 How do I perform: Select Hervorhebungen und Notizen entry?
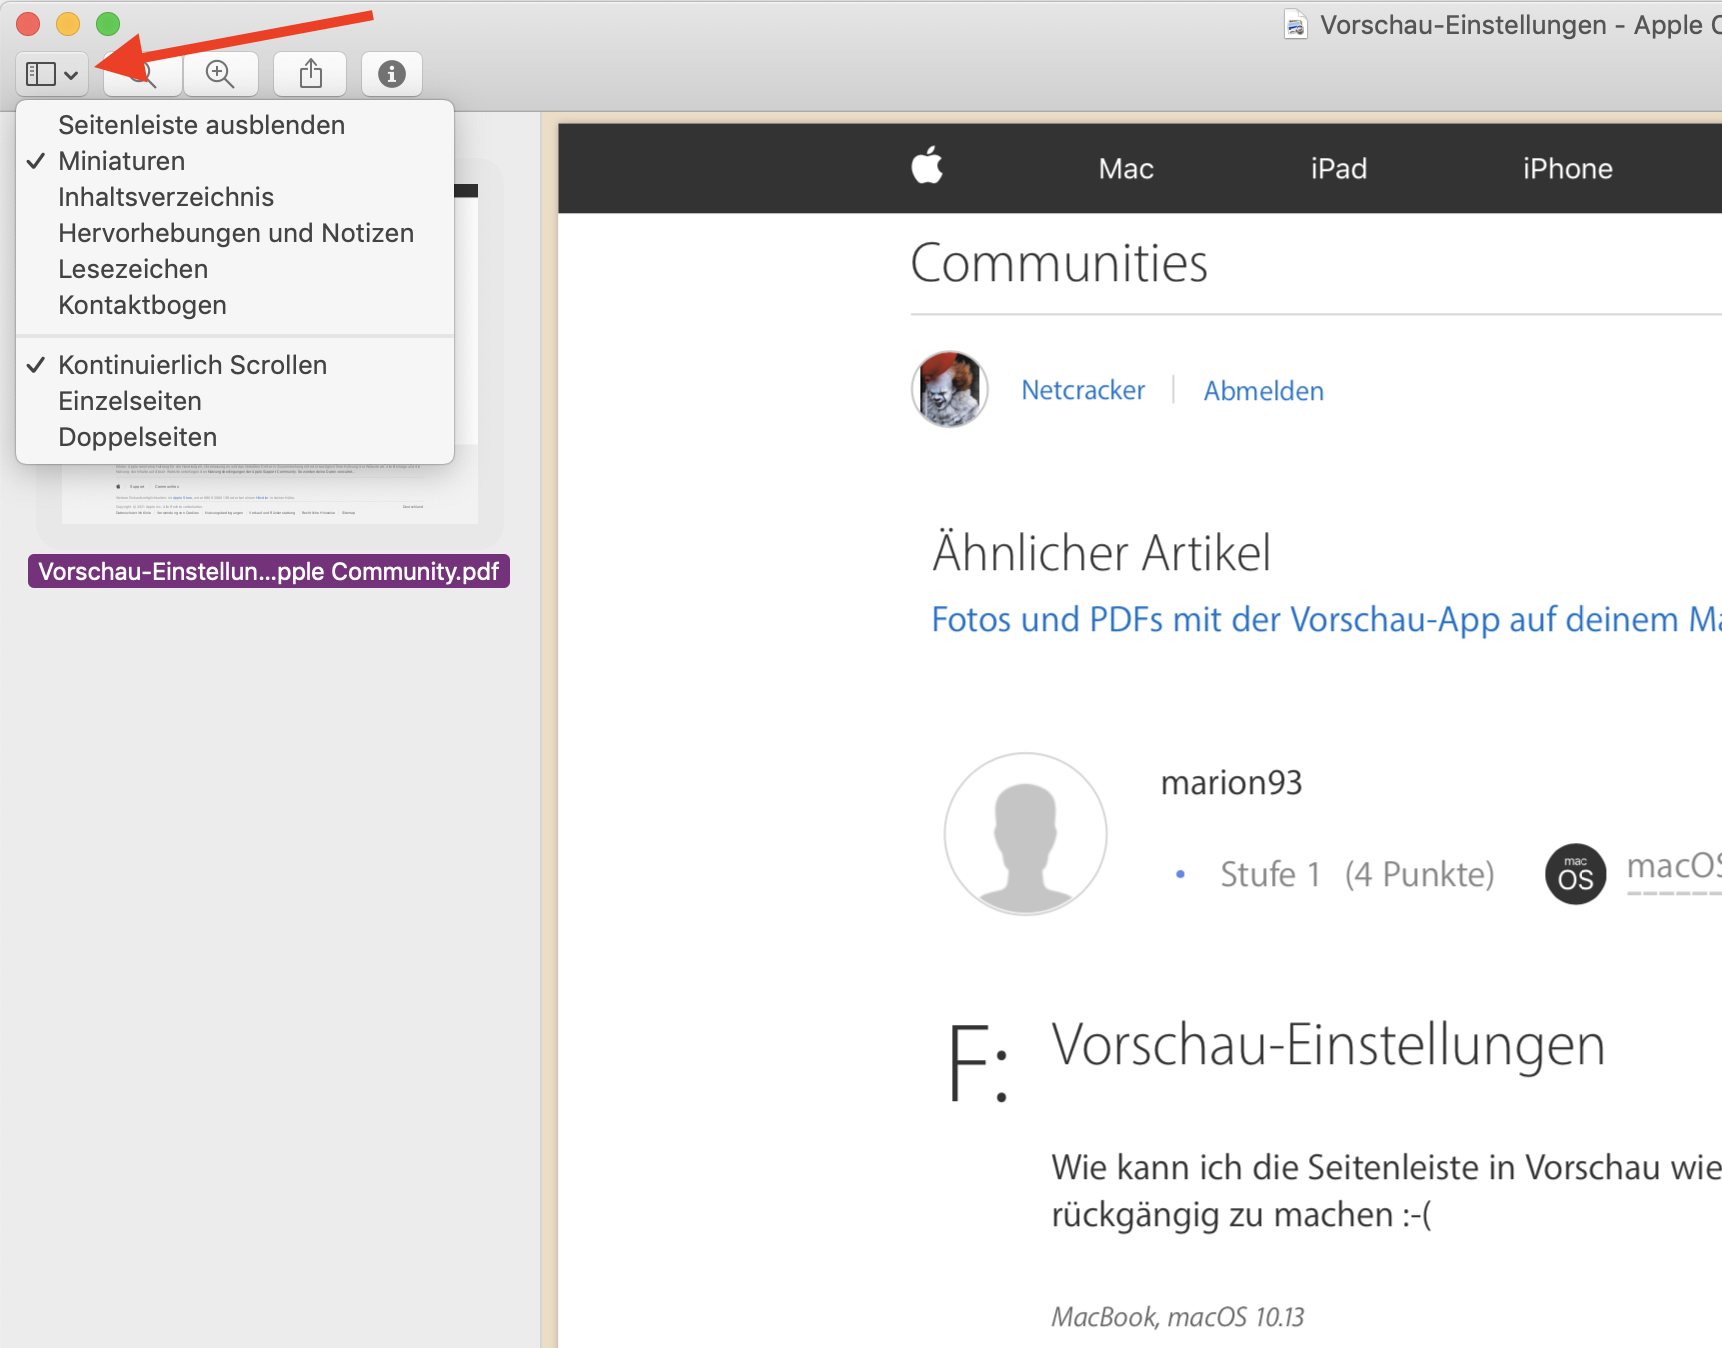[x=236, y=233]
